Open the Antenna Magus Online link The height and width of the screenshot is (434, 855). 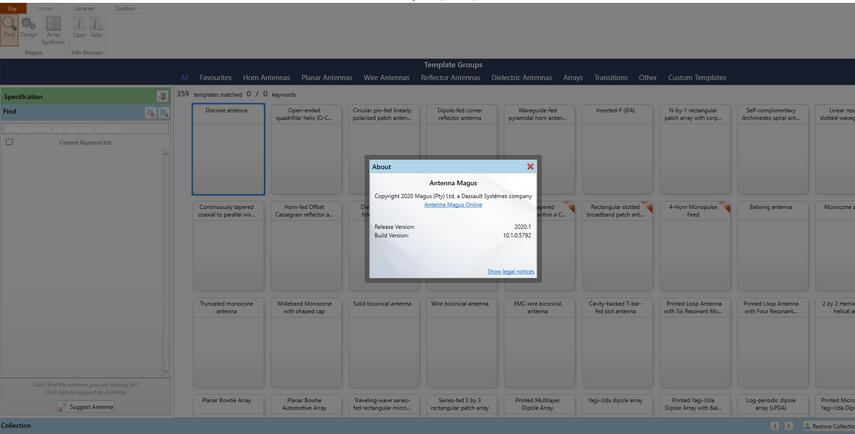click(x=453, y=205)
